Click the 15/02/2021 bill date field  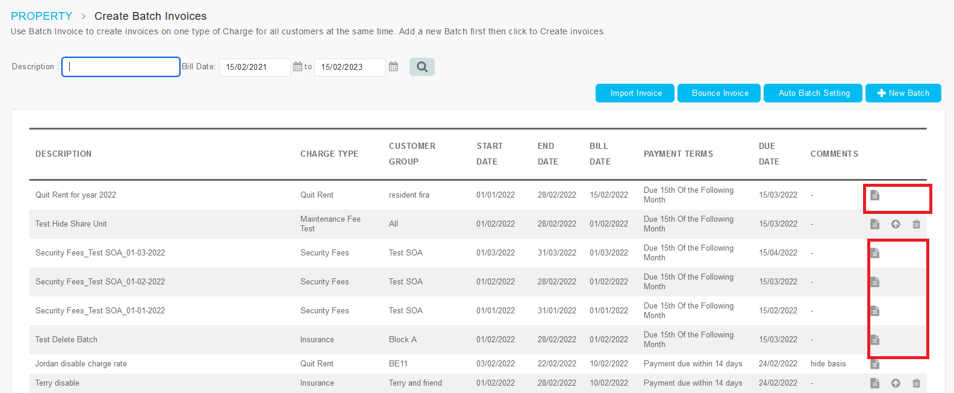click(255, 67)
